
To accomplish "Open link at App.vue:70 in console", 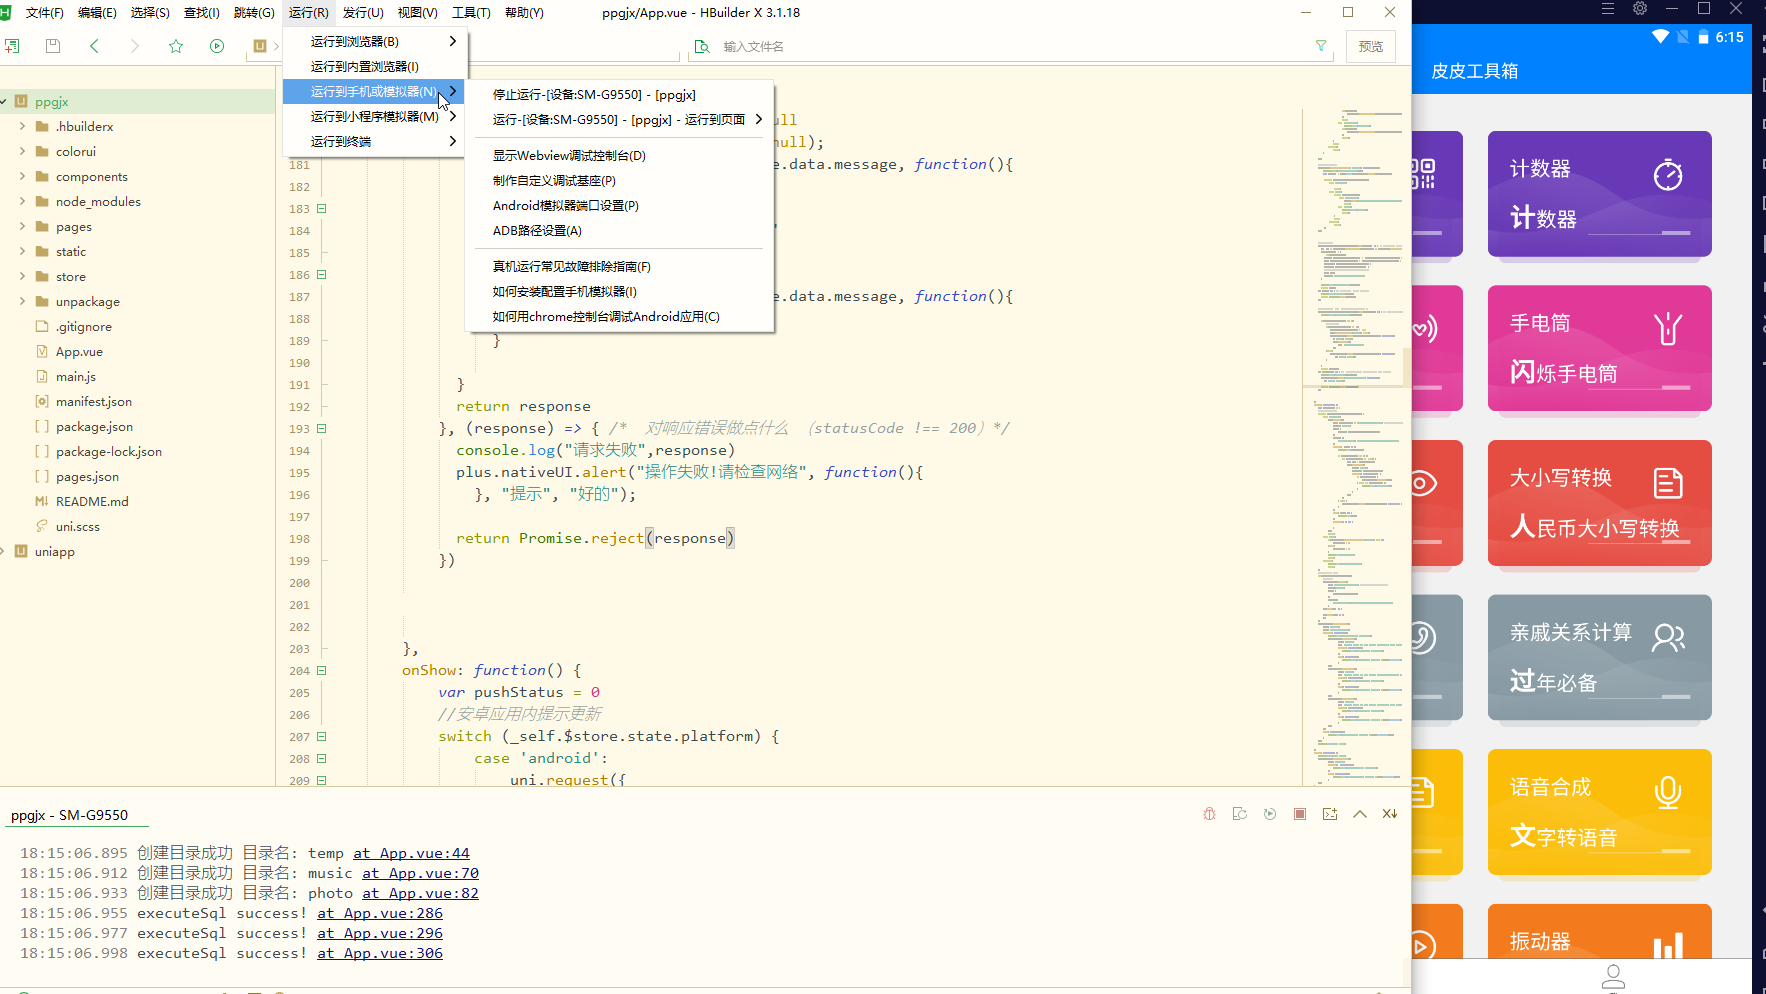I will 420,873.
